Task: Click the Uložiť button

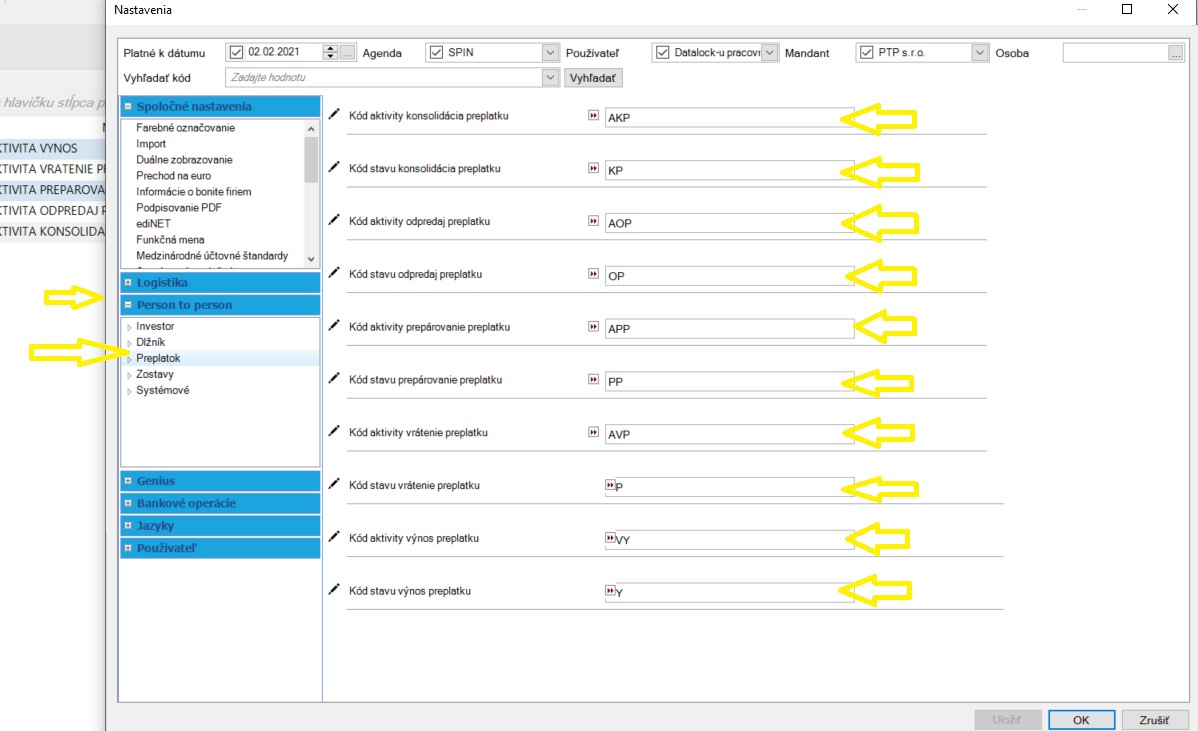Action: pos(1007,720)
